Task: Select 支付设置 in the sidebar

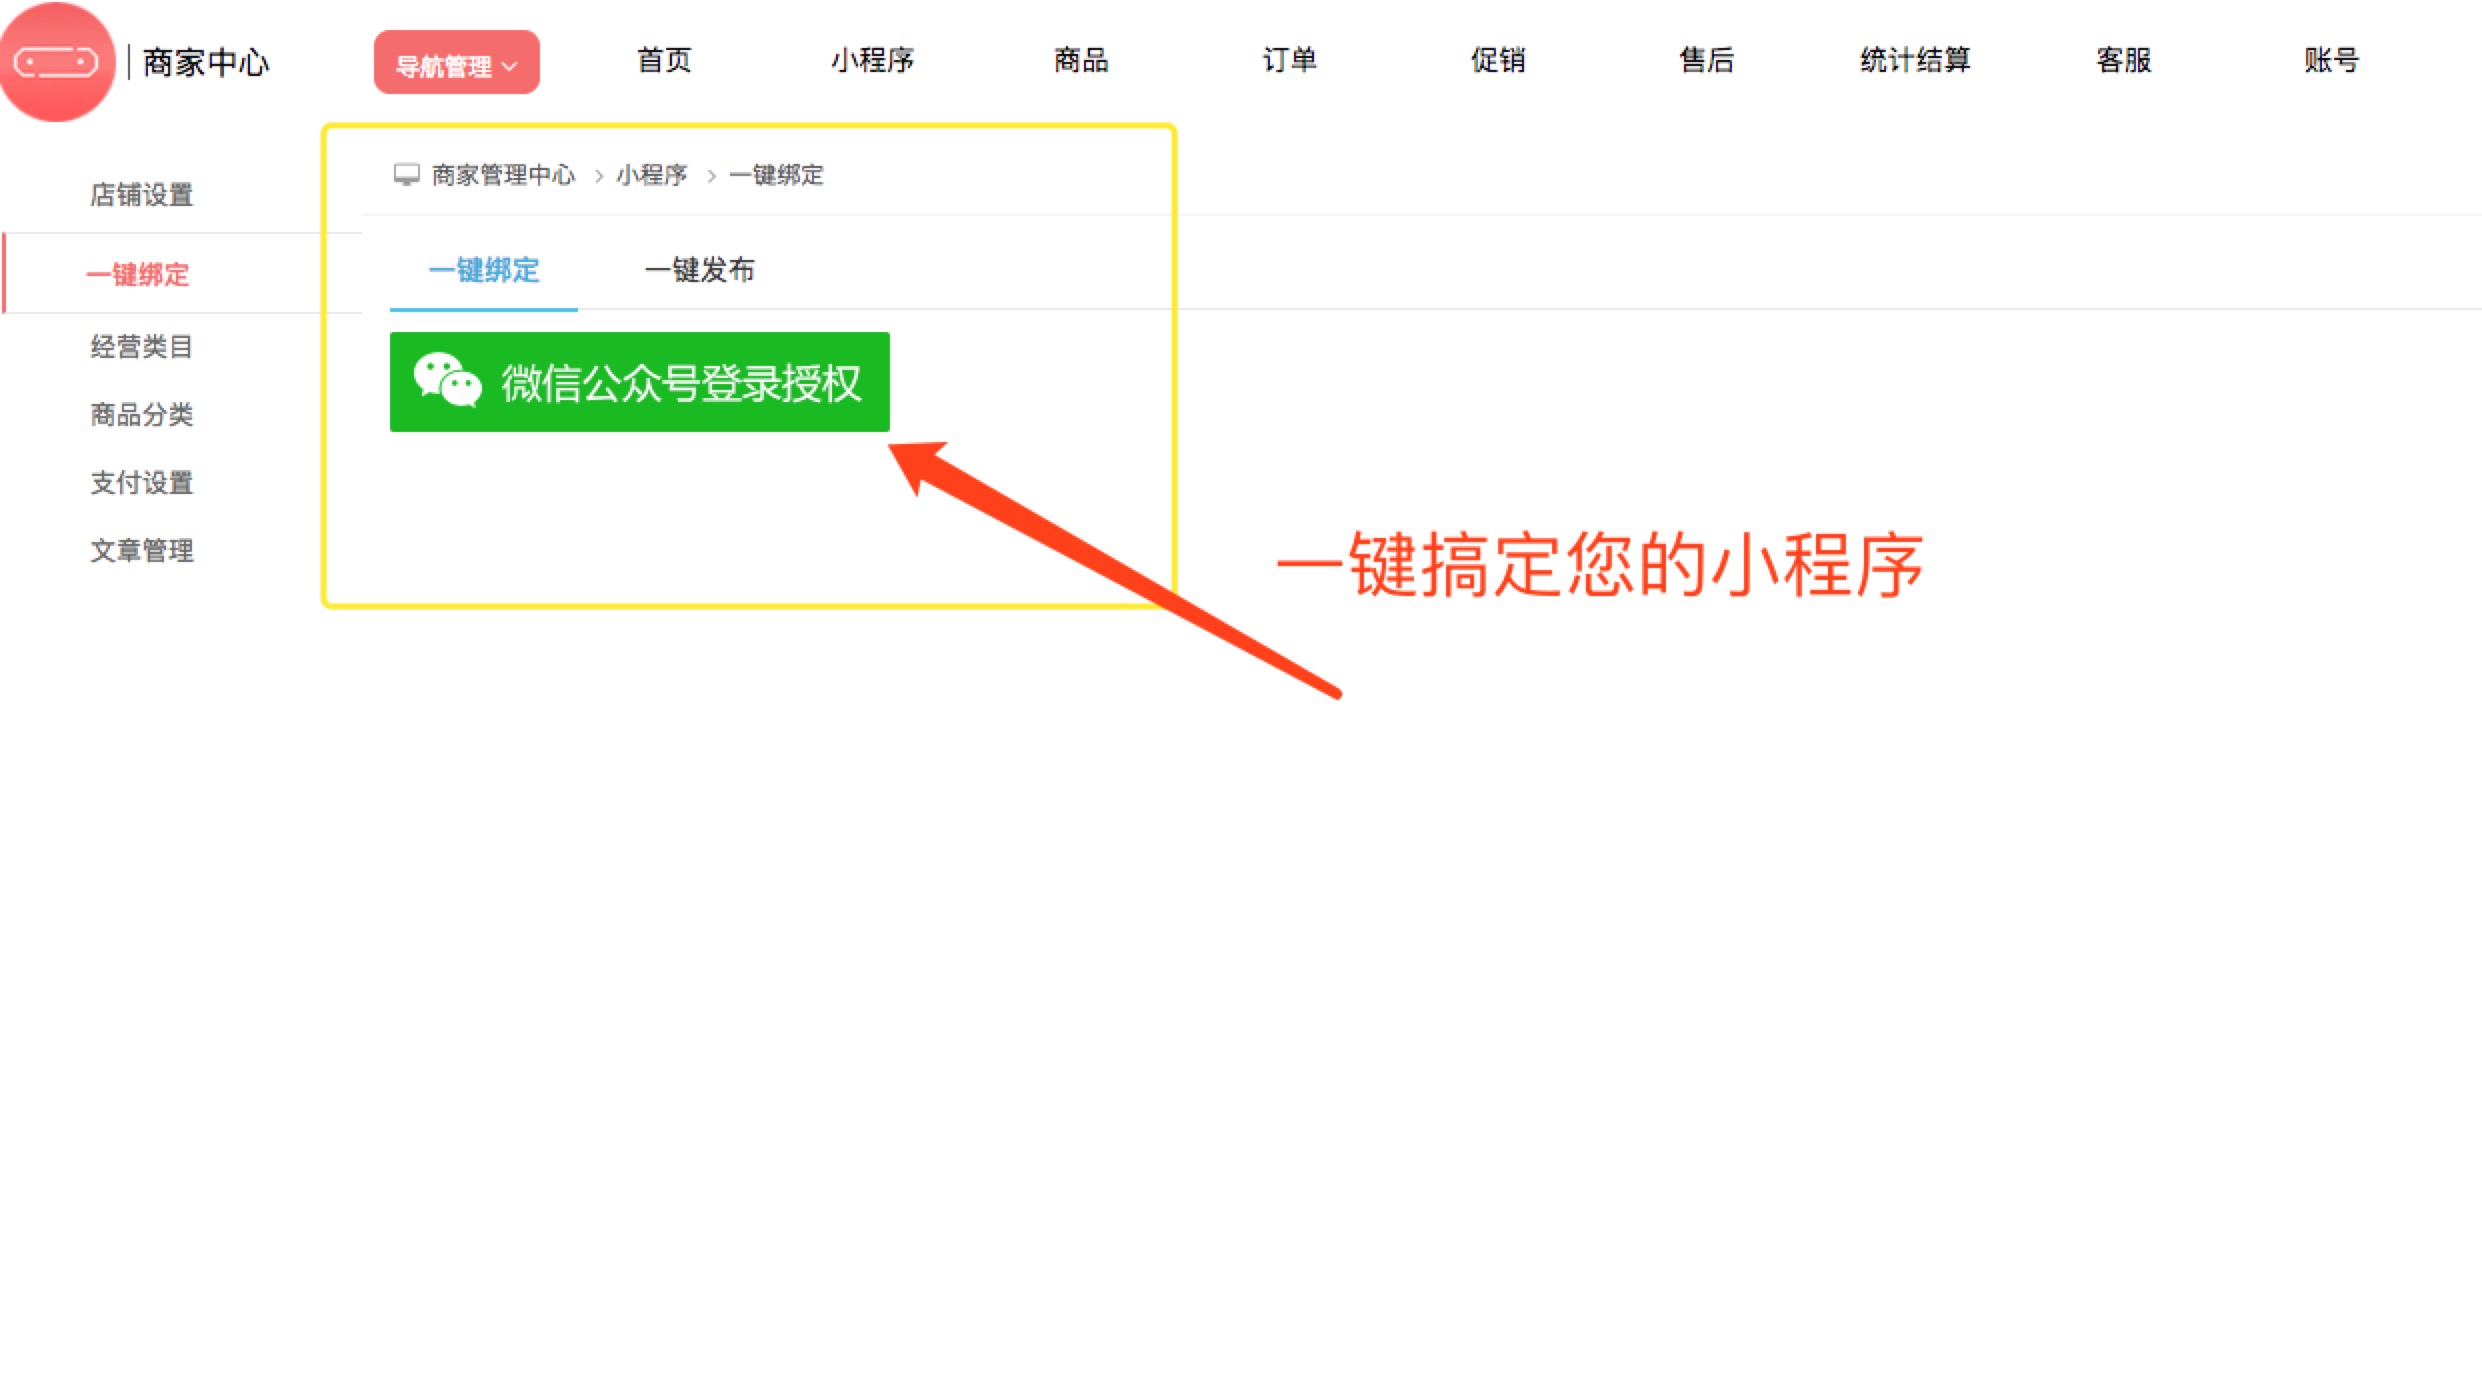Action: [x=142, y=483]
